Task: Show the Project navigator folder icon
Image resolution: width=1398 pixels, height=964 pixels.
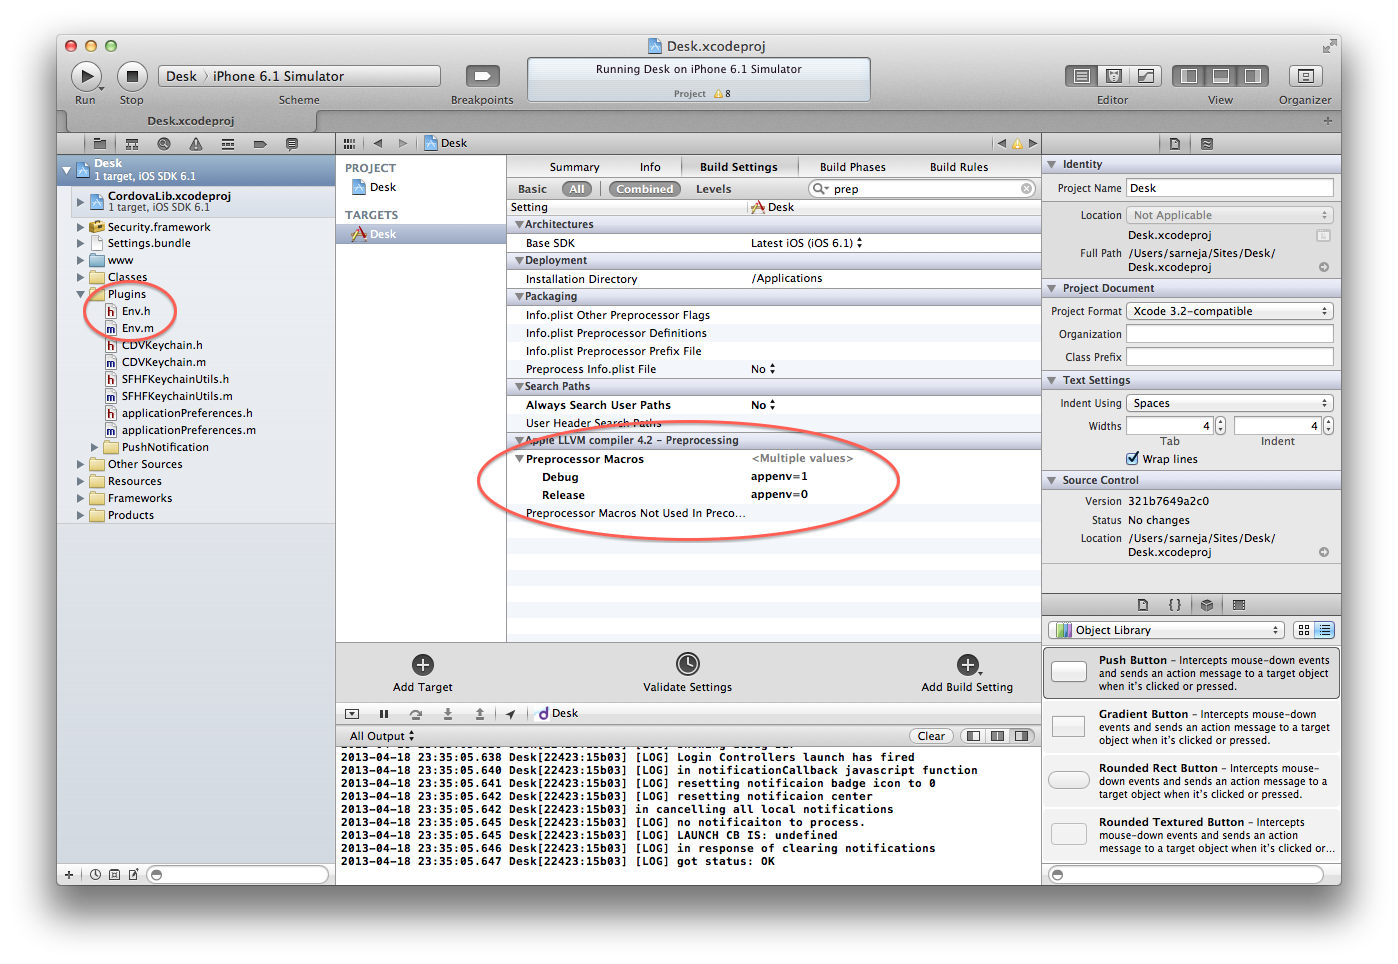Action: coord(100,144)
